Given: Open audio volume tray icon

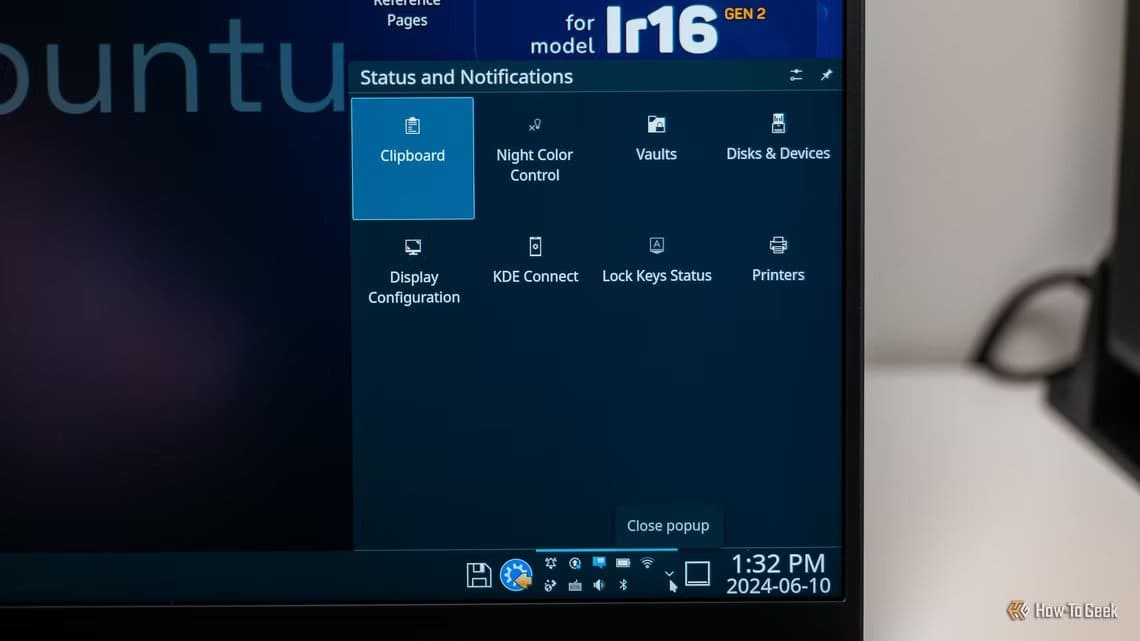Looking at the screenshot, I should pos(599,585).
